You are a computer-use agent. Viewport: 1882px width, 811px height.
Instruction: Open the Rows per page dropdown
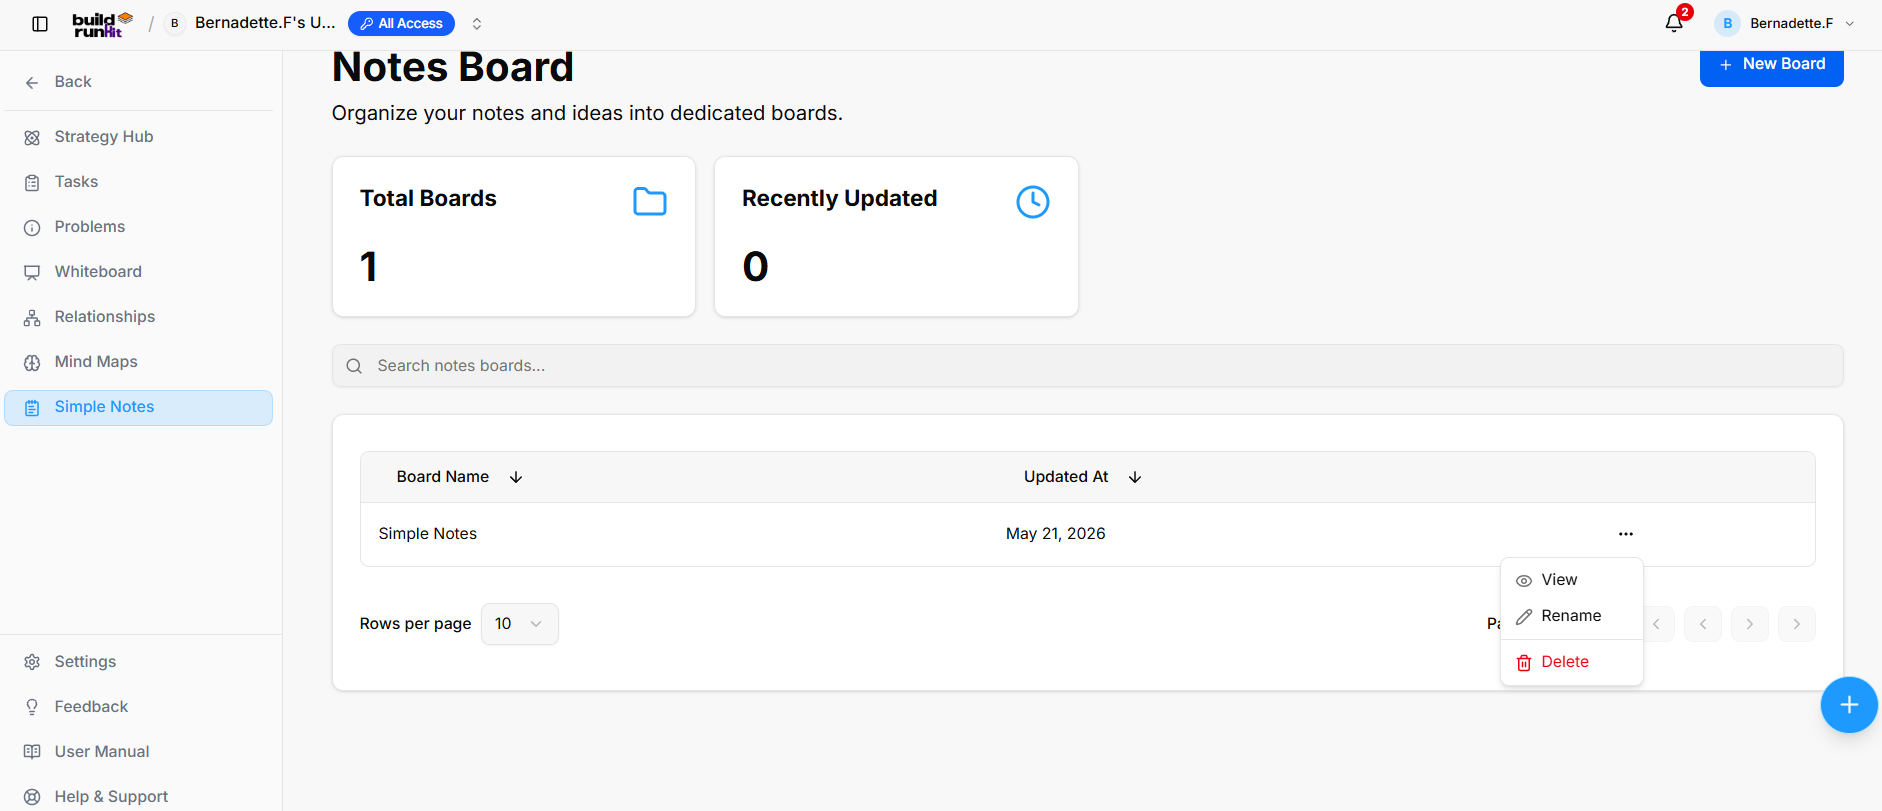tap(520, 624)
